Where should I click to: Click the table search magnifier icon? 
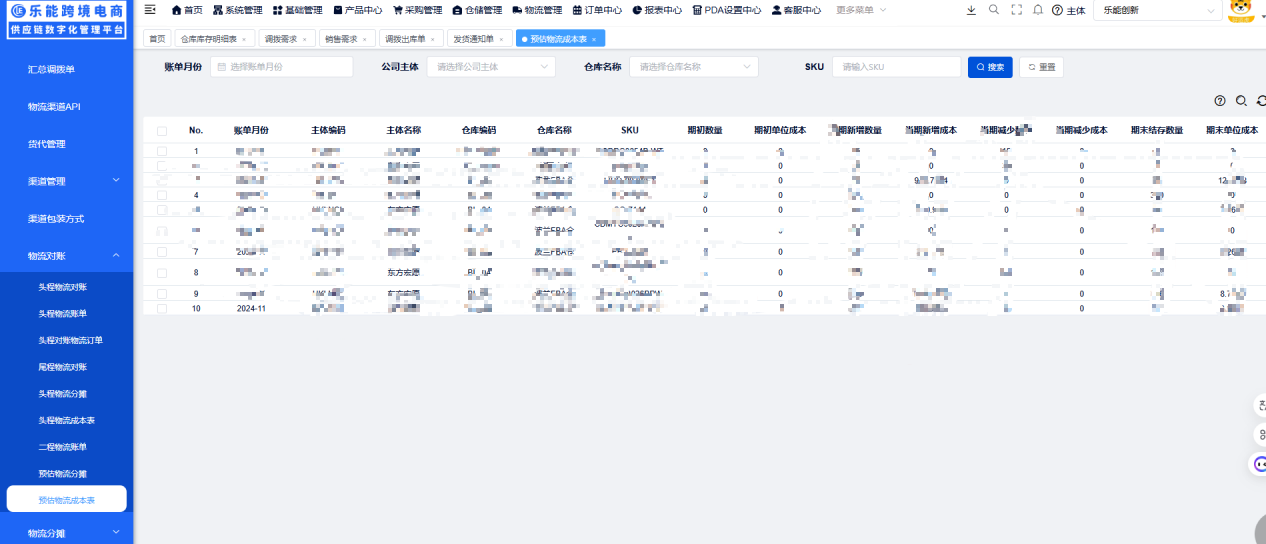(1241, 101)
